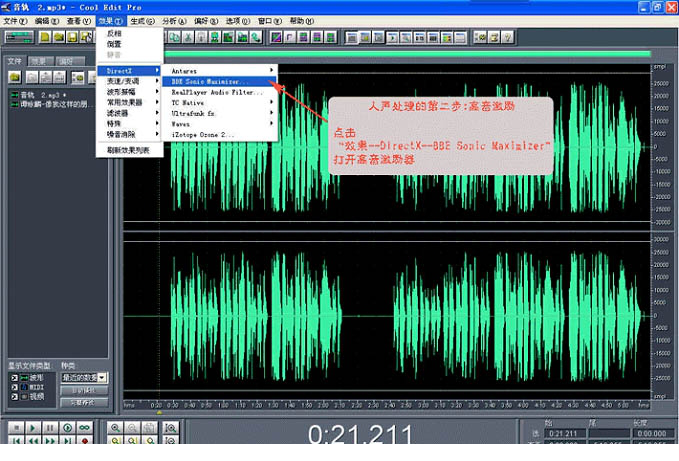Screen dimensions: 679x461
Task: Toggle the 视频 (video) file type checkbox
Action: point(14,396)
